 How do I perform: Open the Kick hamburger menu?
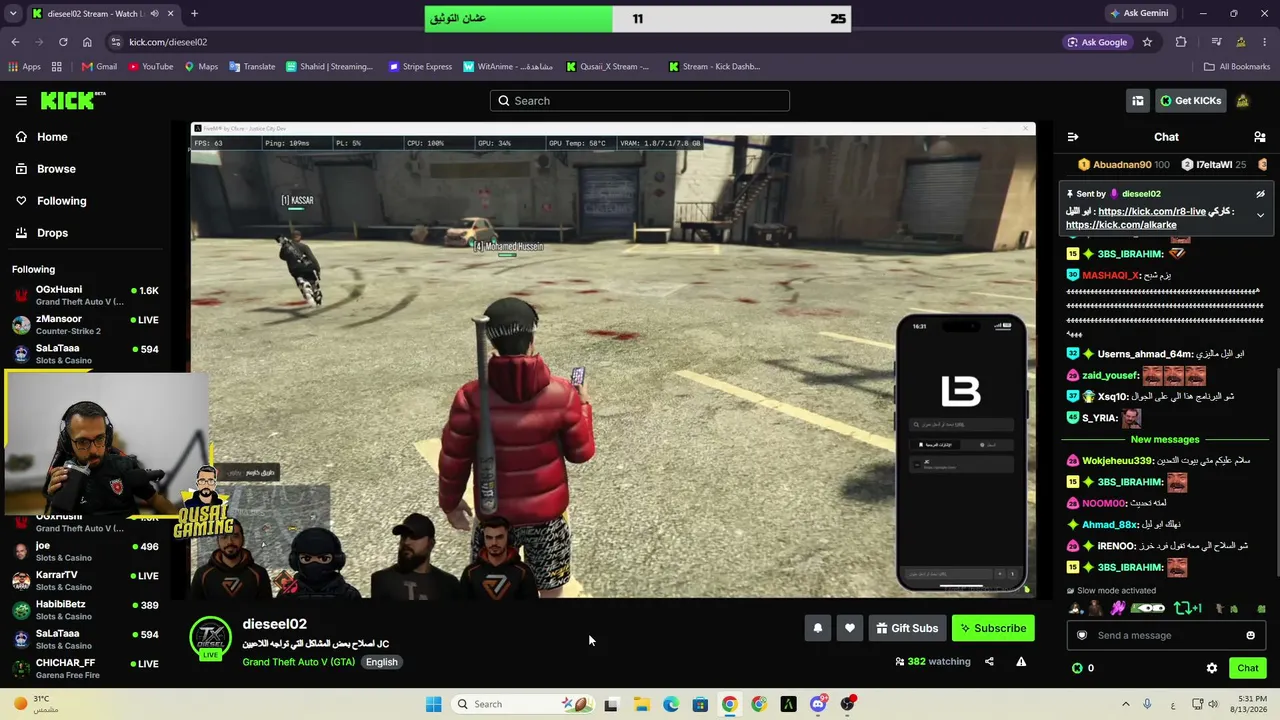click(21, 101)
